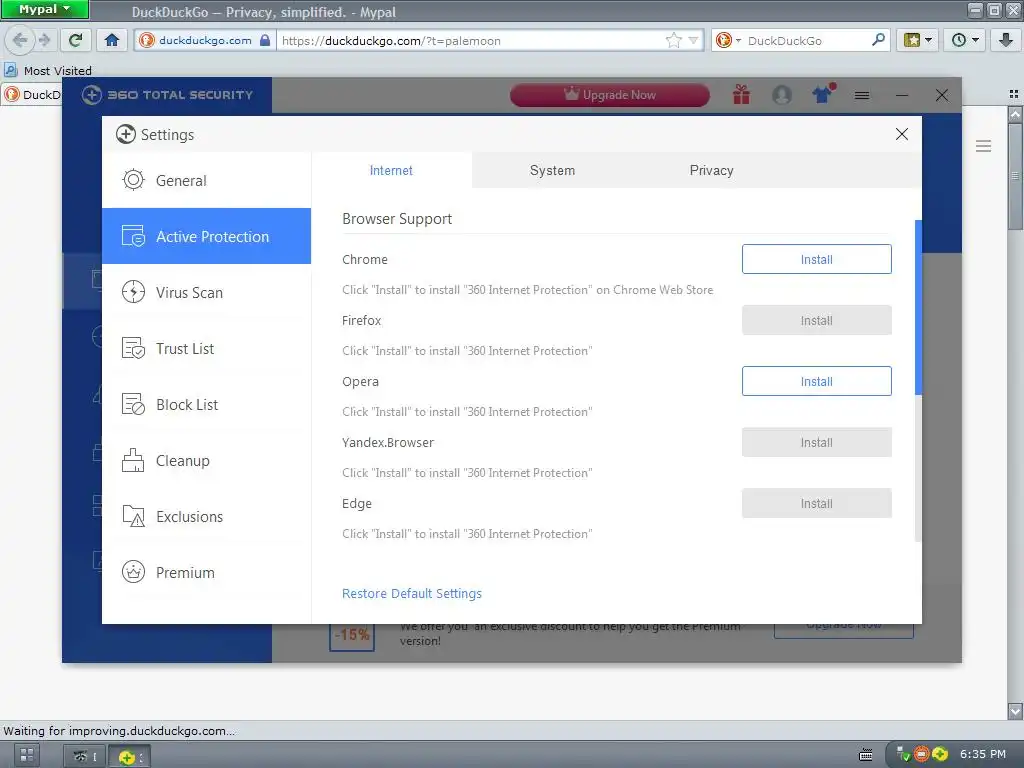The image size is (1024, 768).
Task: Open the Mypal application menu
Action: click(x=44, y=9)
